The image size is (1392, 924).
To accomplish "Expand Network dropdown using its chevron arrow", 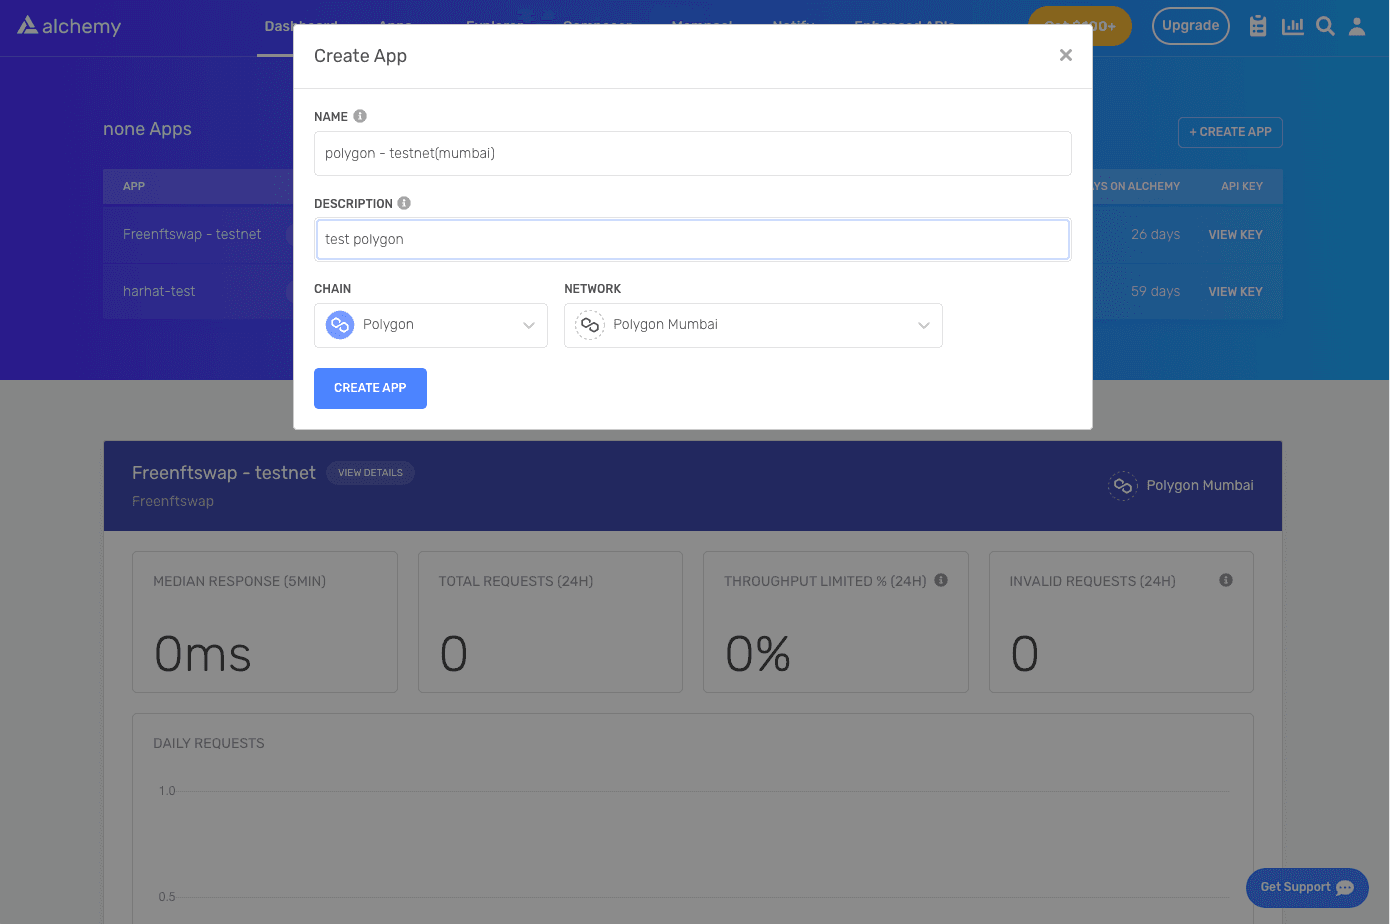I will [x=924, y=325].
